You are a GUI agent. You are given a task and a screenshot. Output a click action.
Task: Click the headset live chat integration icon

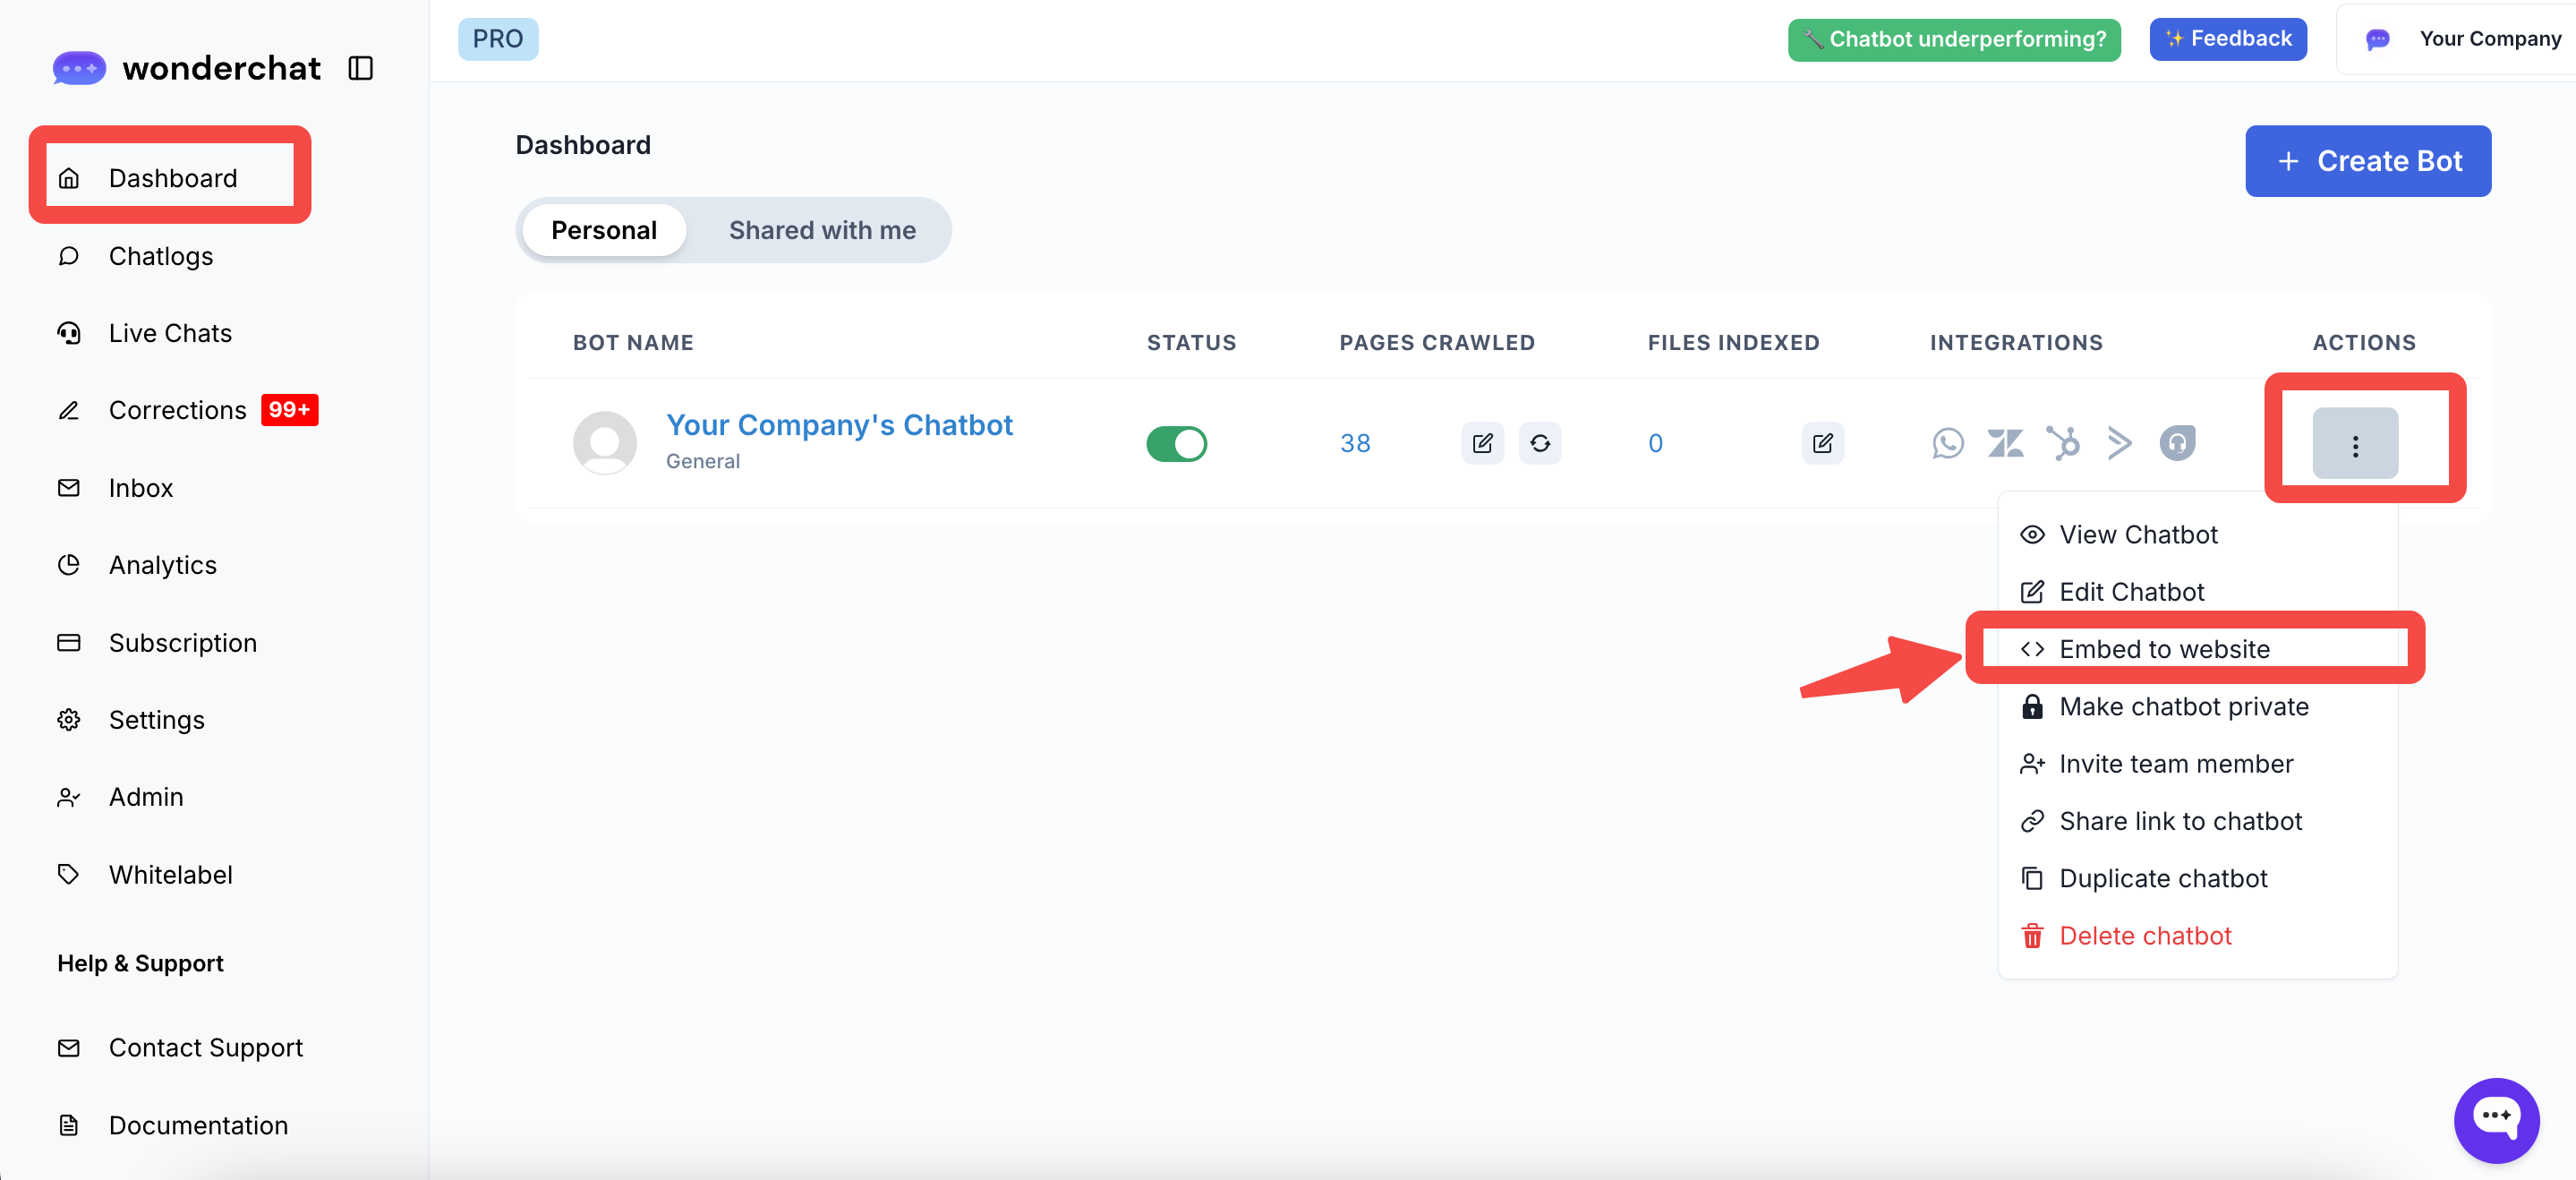[x=2177, y=443]
